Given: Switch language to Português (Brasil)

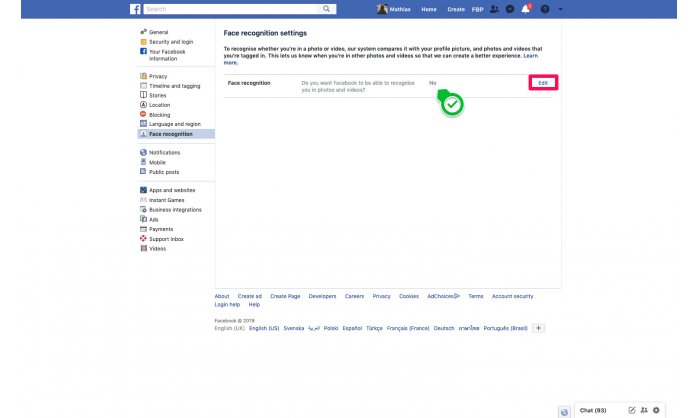Looking at the screenshot, I should coord(505,328).
